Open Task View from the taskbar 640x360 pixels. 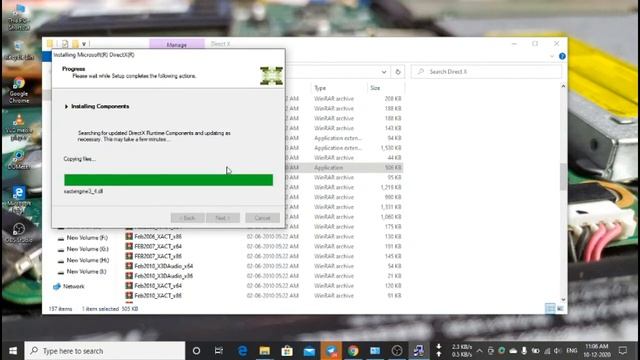point(219,351)
